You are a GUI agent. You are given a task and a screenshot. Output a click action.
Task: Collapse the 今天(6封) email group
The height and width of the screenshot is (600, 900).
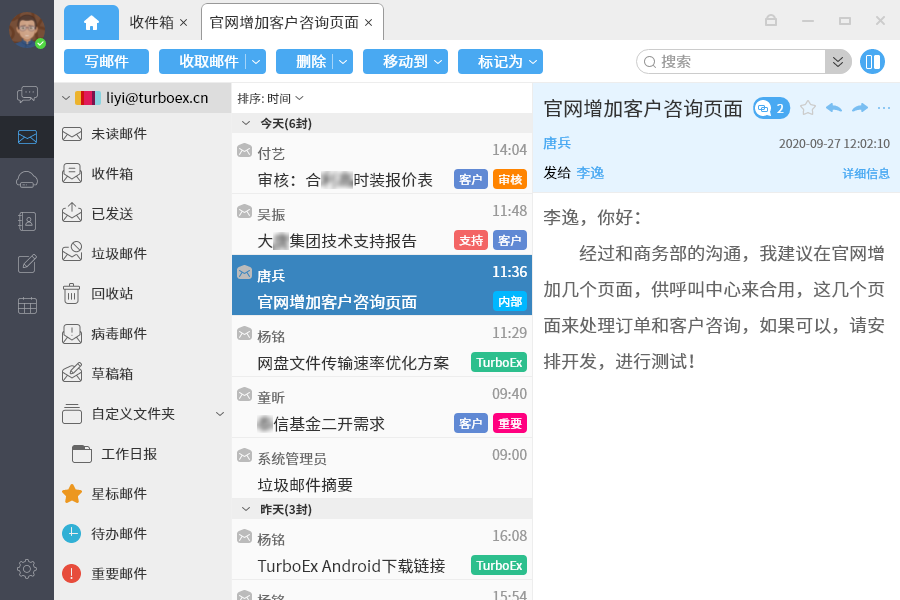click(x=246, y=124)
